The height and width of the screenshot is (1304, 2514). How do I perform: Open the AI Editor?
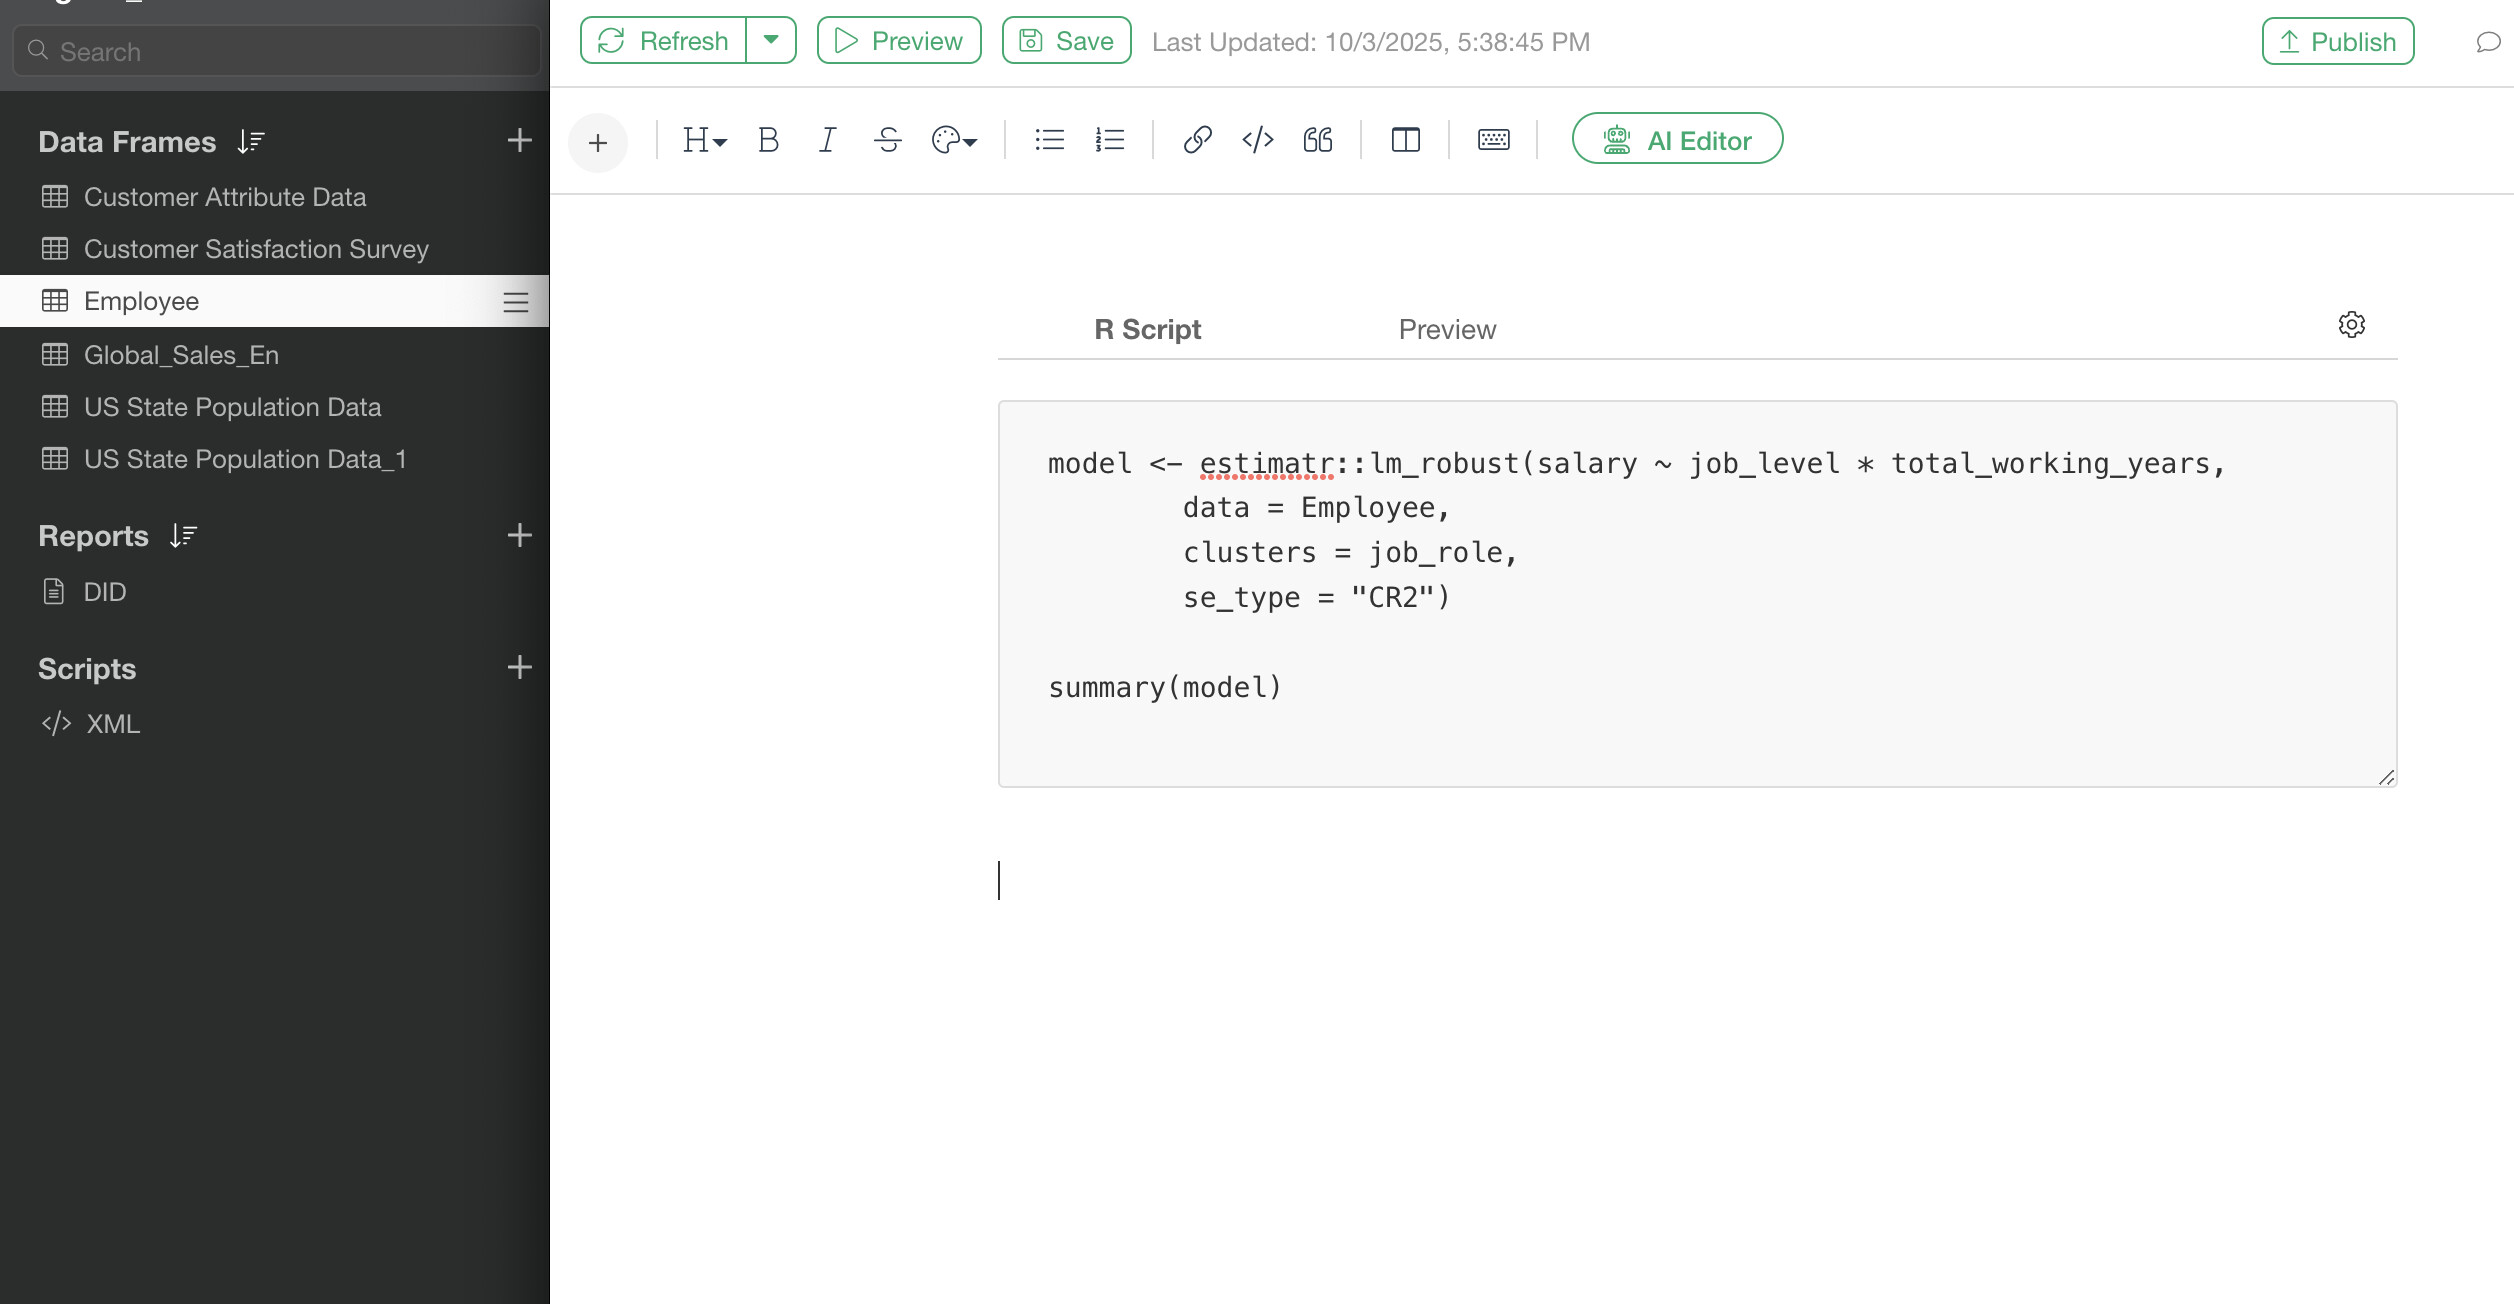tap(1677, 140)
